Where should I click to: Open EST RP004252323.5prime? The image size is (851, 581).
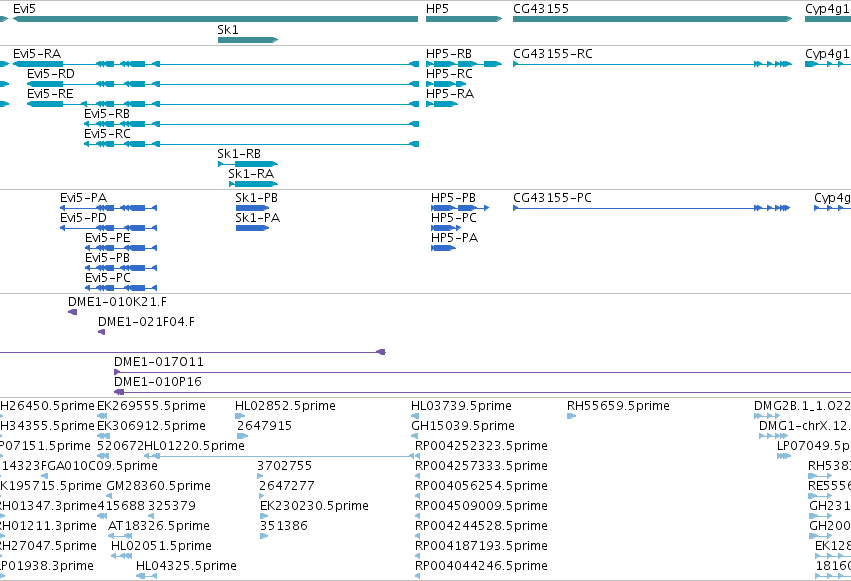pos(481,446)
